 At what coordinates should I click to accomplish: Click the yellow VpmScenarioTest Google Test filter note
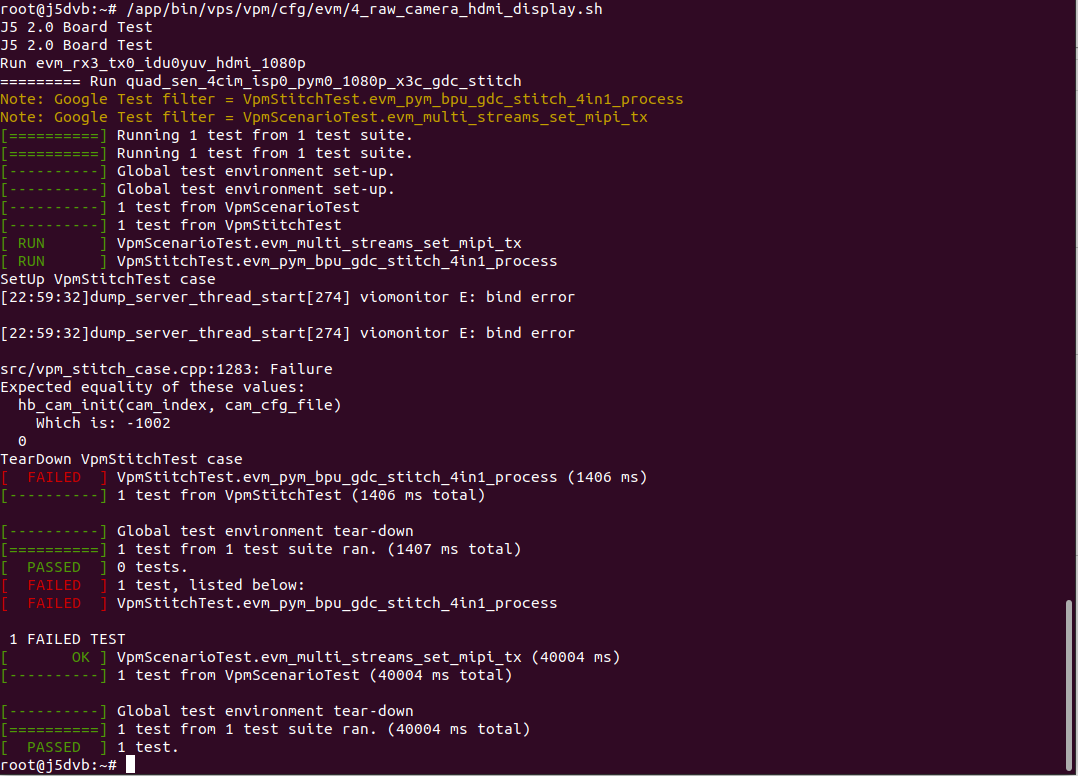click(323, 117)
